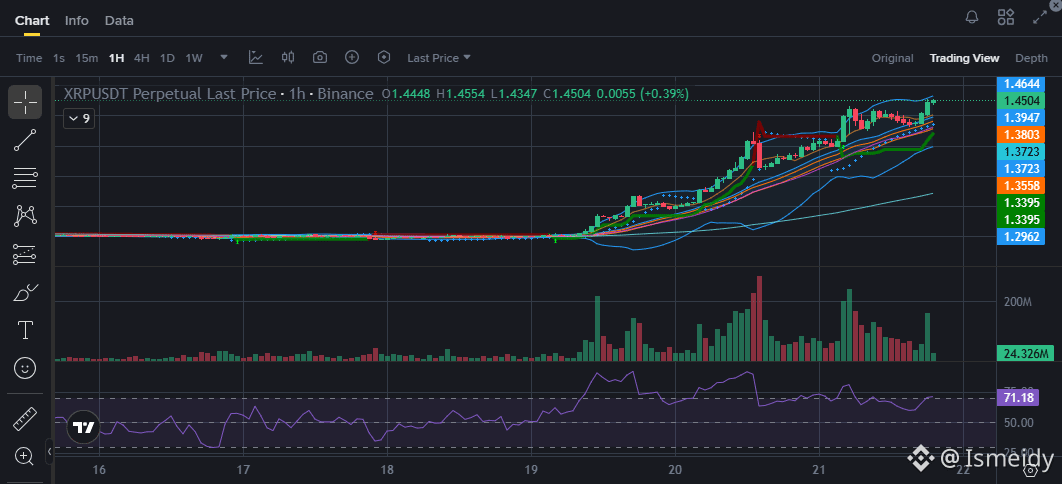Take a chart snapshot with camera icon
1062x484 pixels.
(x=320, y=58)
